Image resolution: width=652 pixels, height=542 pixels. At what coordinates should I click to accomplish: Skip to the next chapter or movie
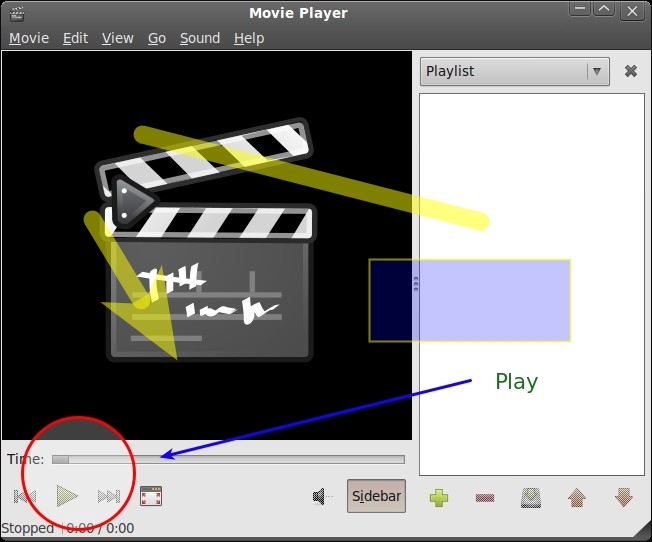pyautogui.click(x=109, y=496)
